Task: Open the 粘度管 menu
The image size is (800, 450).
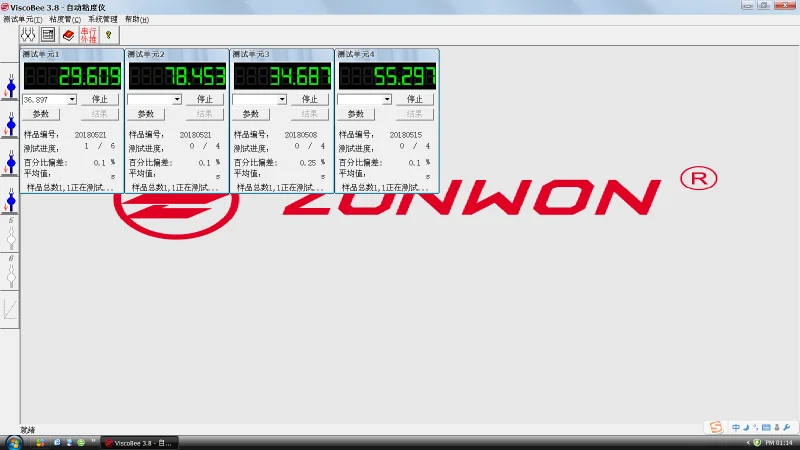Action: pyautogui.click(x=65, y=19)
